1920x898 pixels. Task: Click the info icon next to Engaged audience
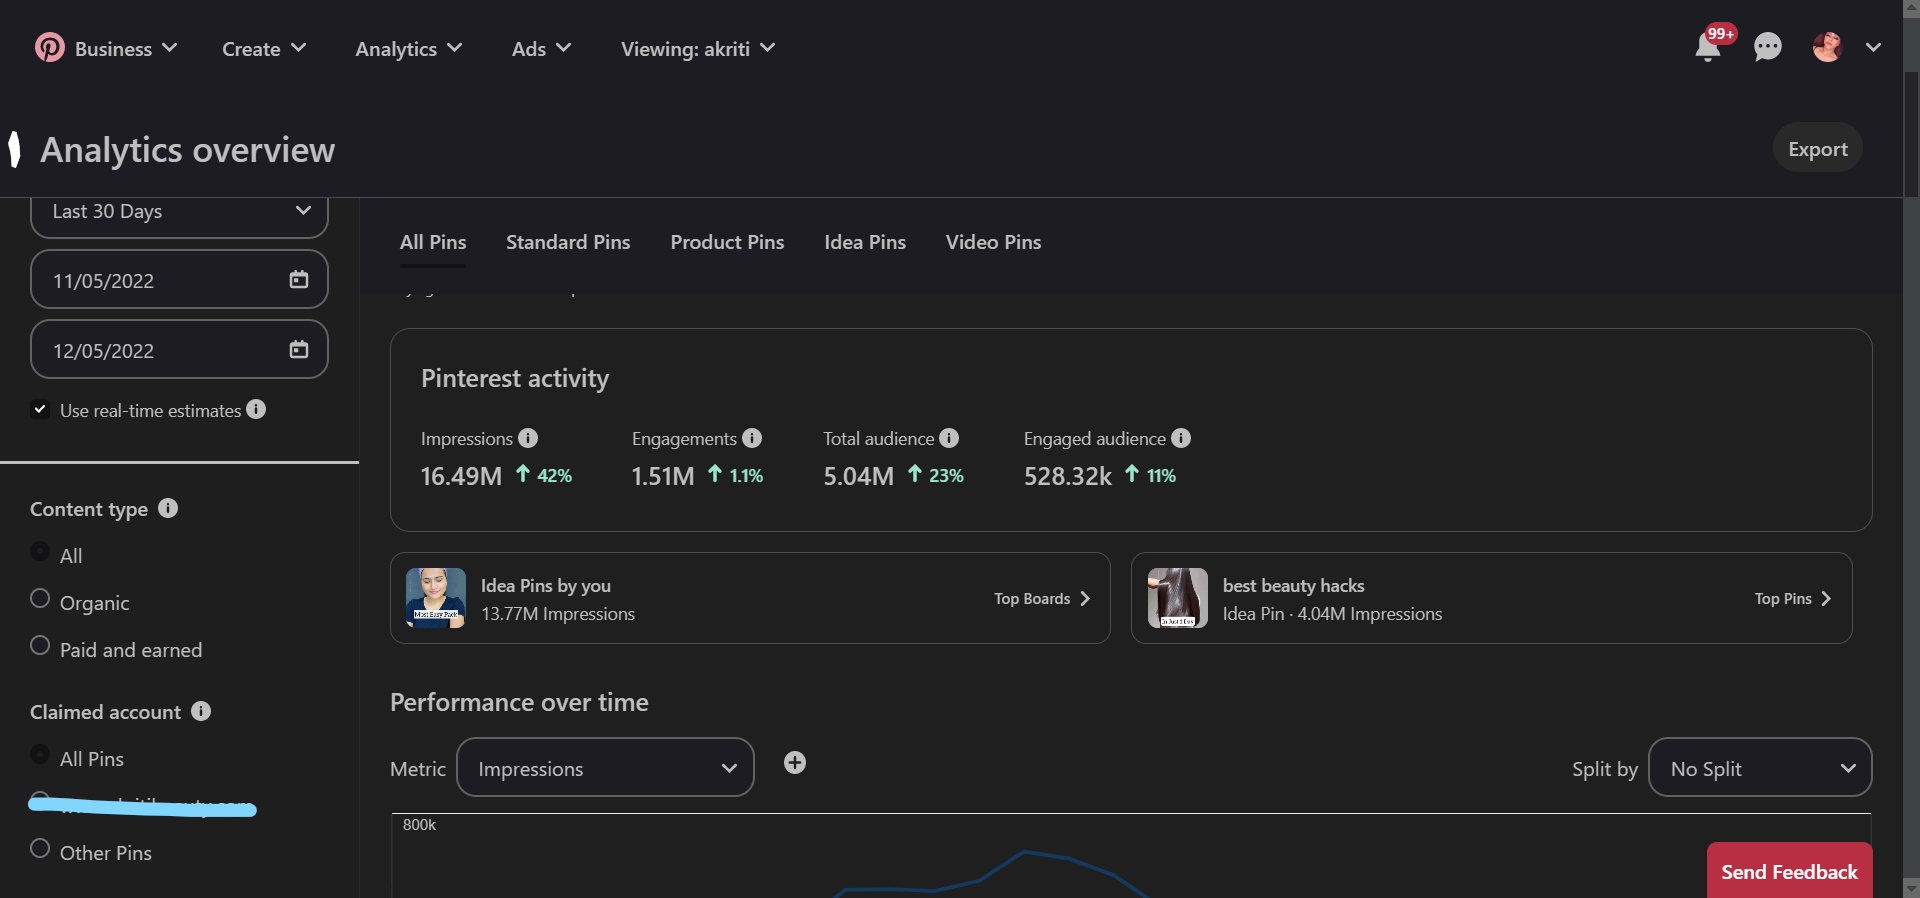coord(1181,438)
